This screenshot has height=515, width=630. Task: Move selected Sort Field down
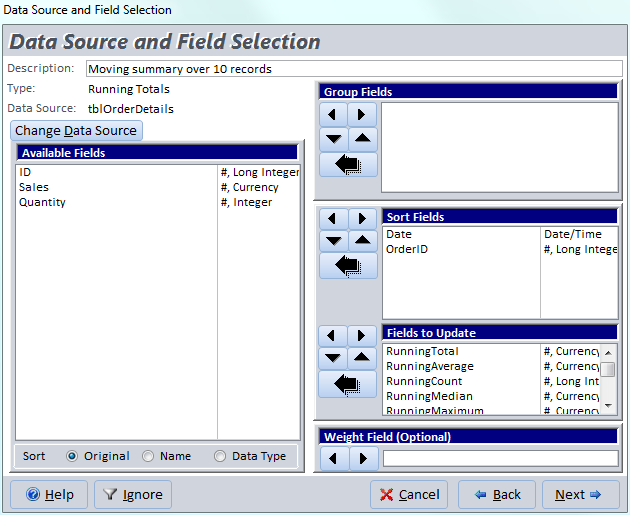[333, 241]
